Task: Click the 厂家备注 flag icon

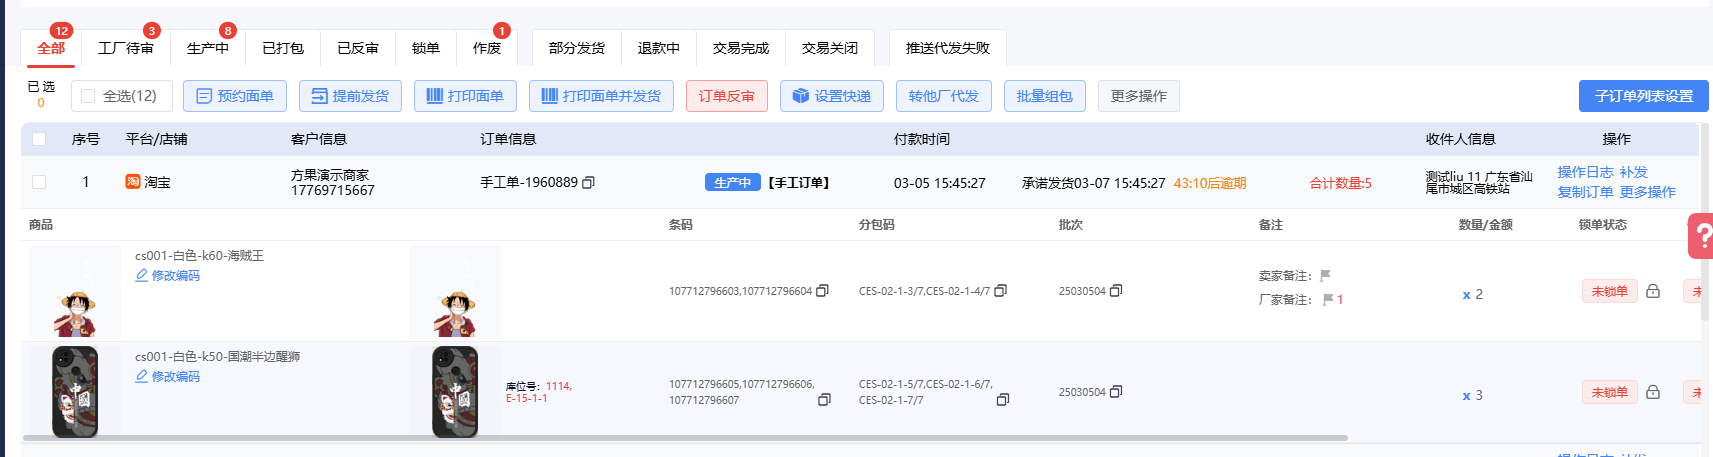Action: (x=1328, y=300)
